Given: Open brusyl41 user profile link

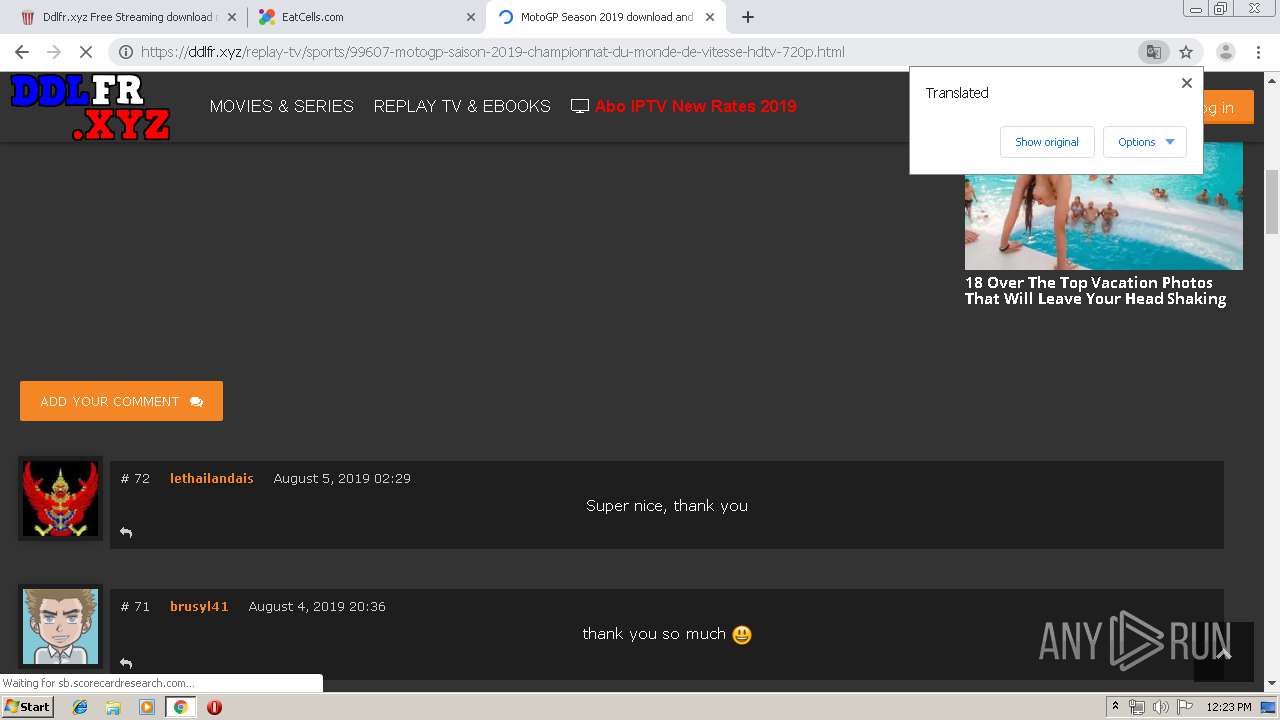Looking at the screenshot, I should tap(199, 606).
